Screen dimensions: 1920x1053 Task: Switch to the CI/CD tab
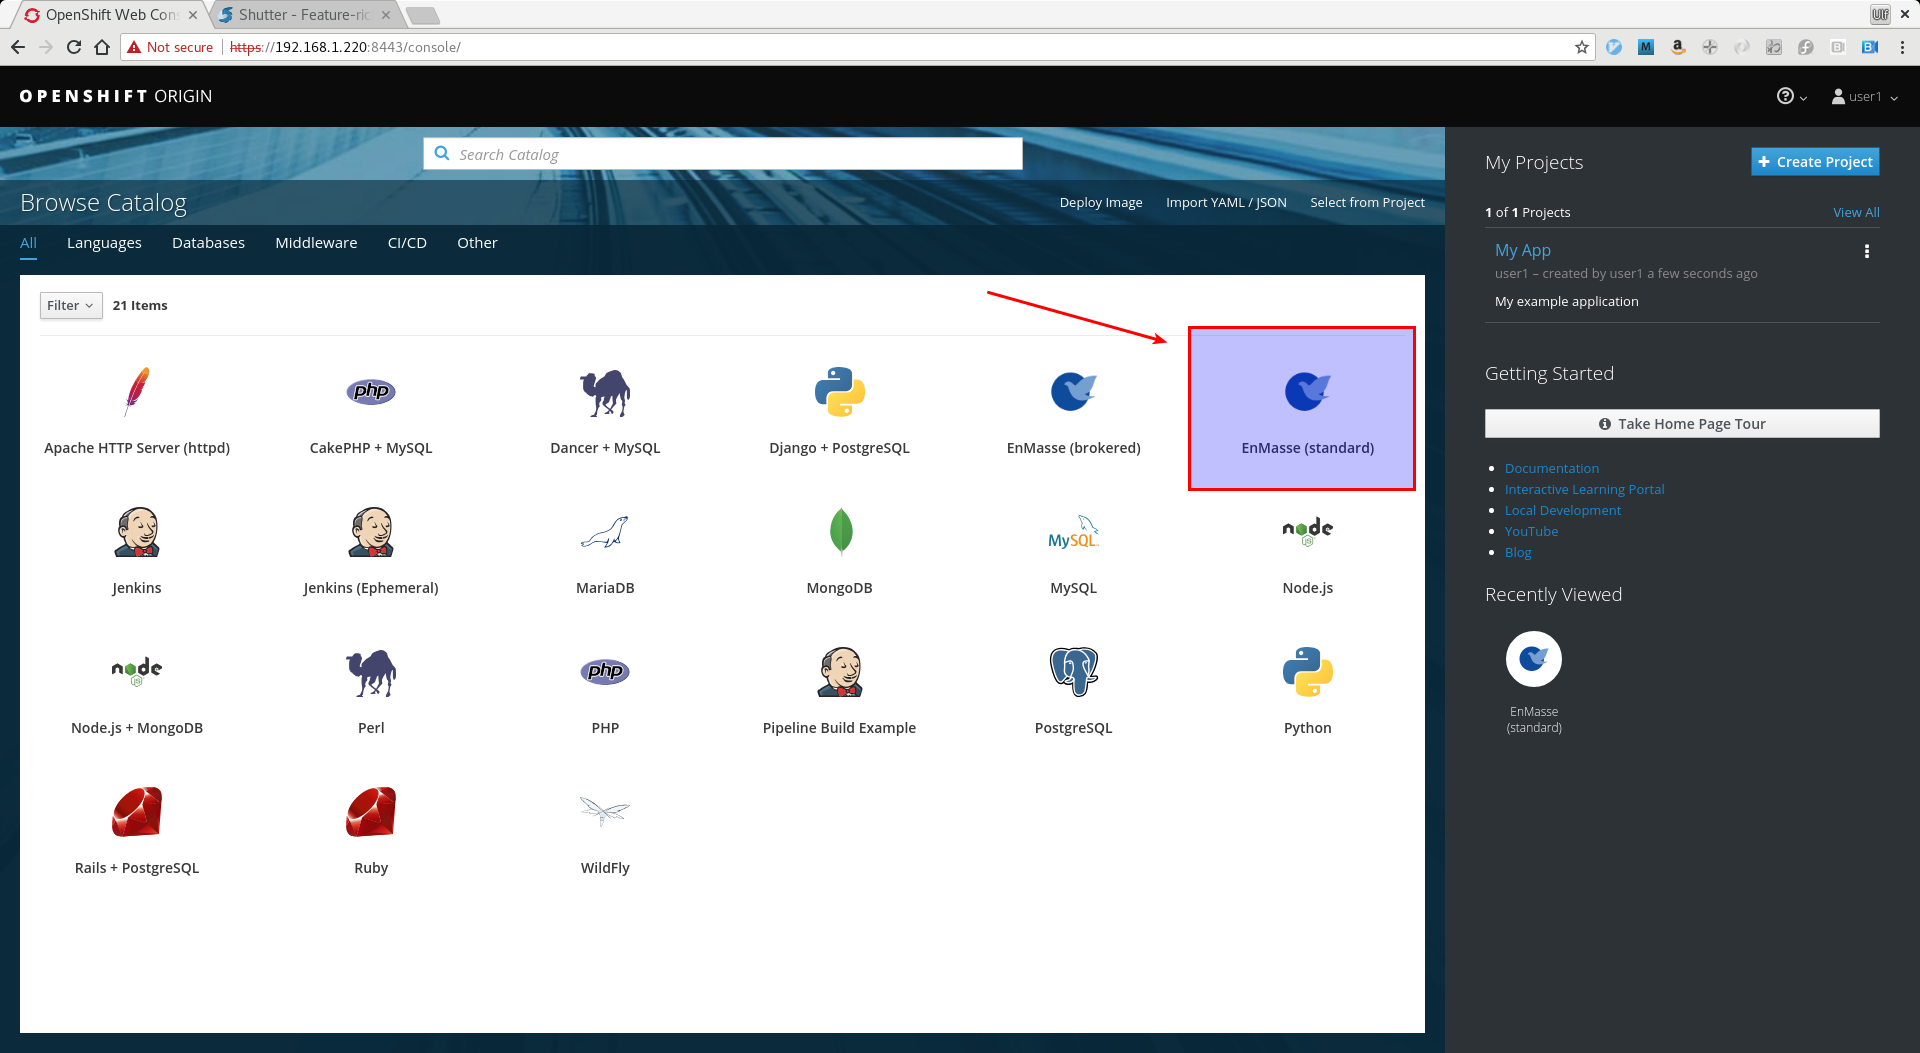click(407, 243)
